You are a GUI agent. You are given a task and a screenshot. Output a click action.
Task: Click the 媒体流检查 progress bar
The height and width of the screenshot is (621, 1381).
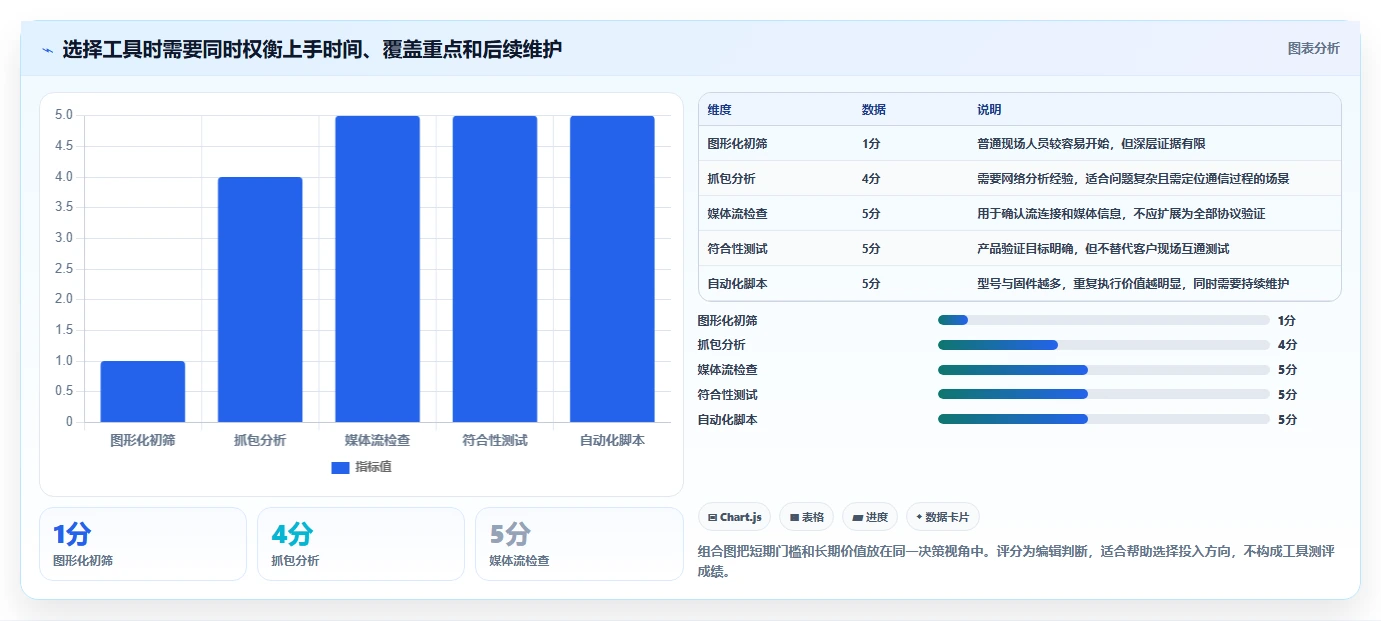1104,370
